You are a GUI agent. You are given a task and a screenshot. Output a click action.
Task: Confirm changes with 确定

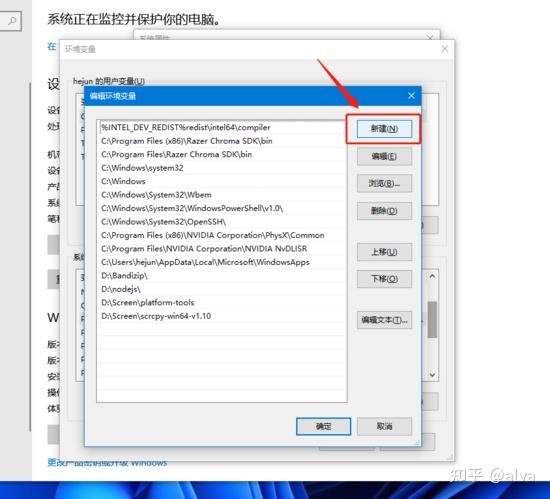point(323,426)
